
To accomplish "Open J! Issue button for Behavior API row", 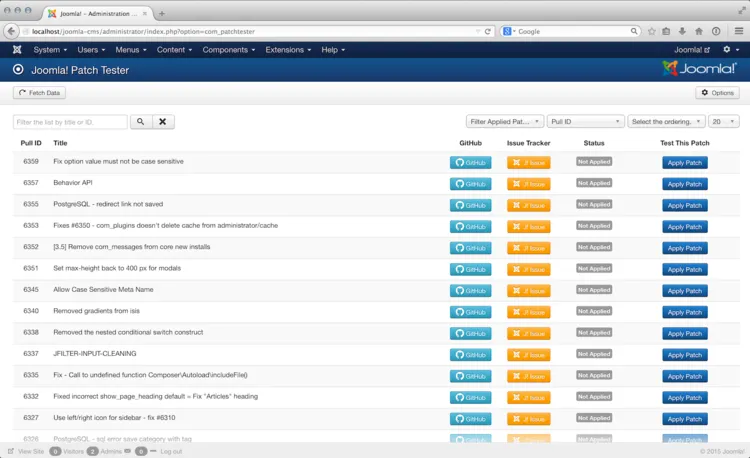I will click(529, 184).
